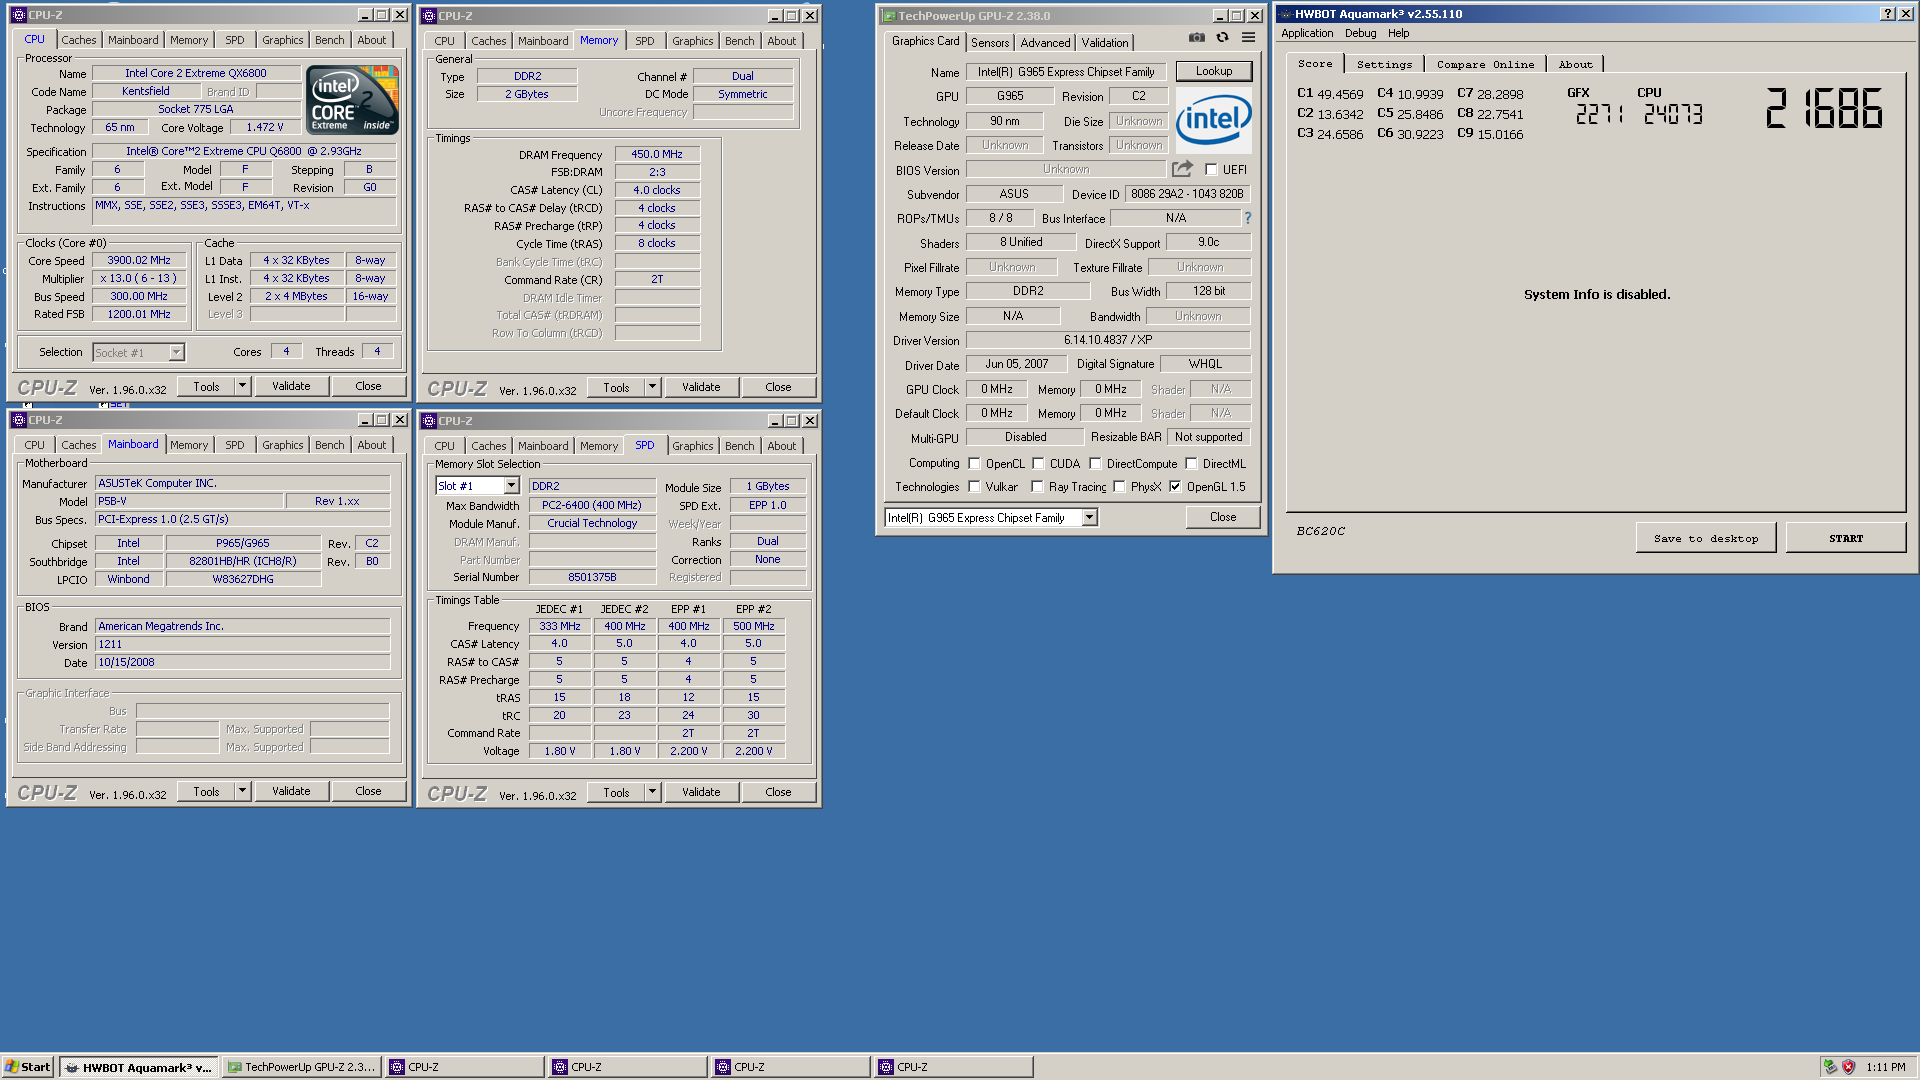Toggle the DirectML checkbox
Screen dimensions: 1920x1080
pyautogui.click(x=1191, y=464)
